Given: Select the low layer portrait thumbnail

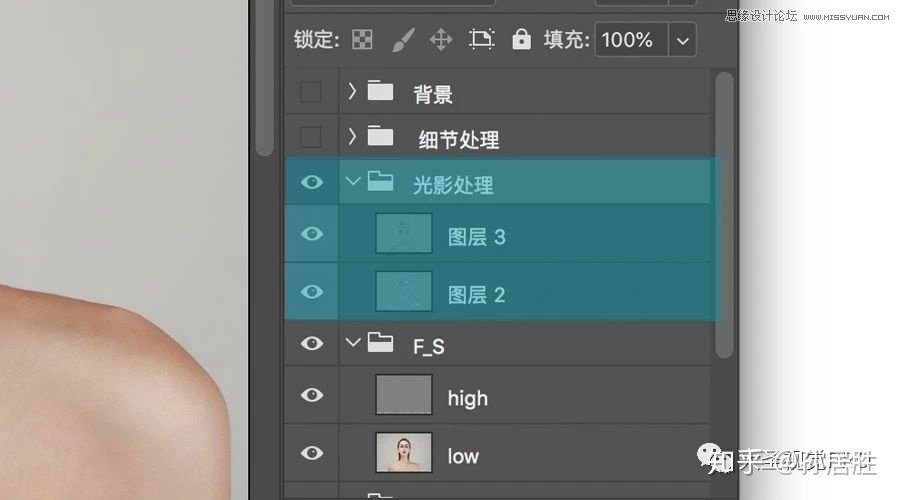Looking at the screenshot, I should coord(404,452).
